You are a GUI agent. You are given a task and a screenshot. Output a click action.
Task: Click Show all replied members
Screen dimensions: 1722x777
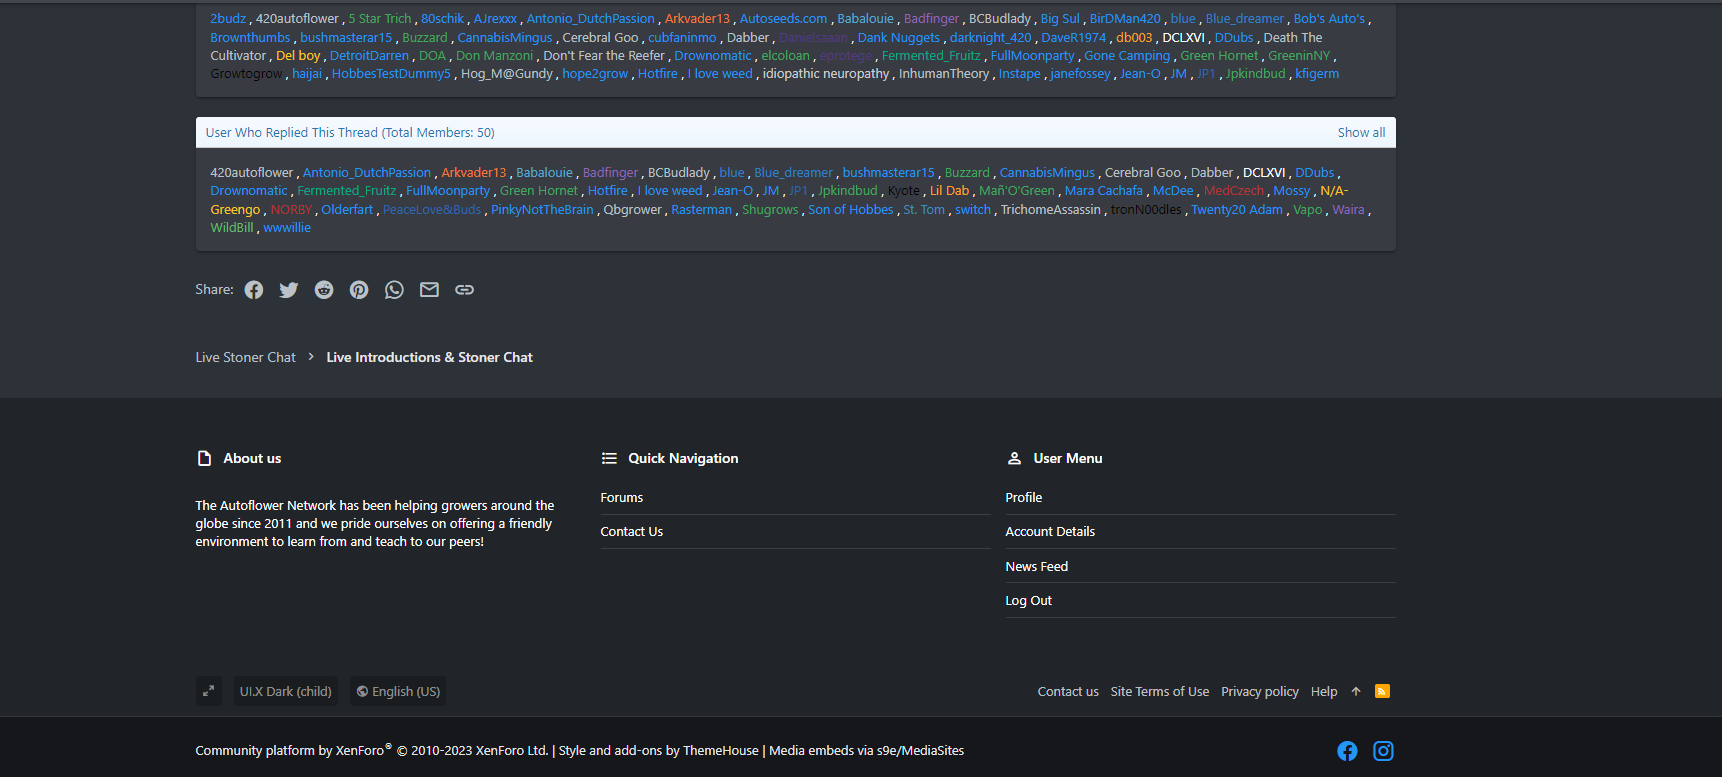click(x=1361, y=132)
